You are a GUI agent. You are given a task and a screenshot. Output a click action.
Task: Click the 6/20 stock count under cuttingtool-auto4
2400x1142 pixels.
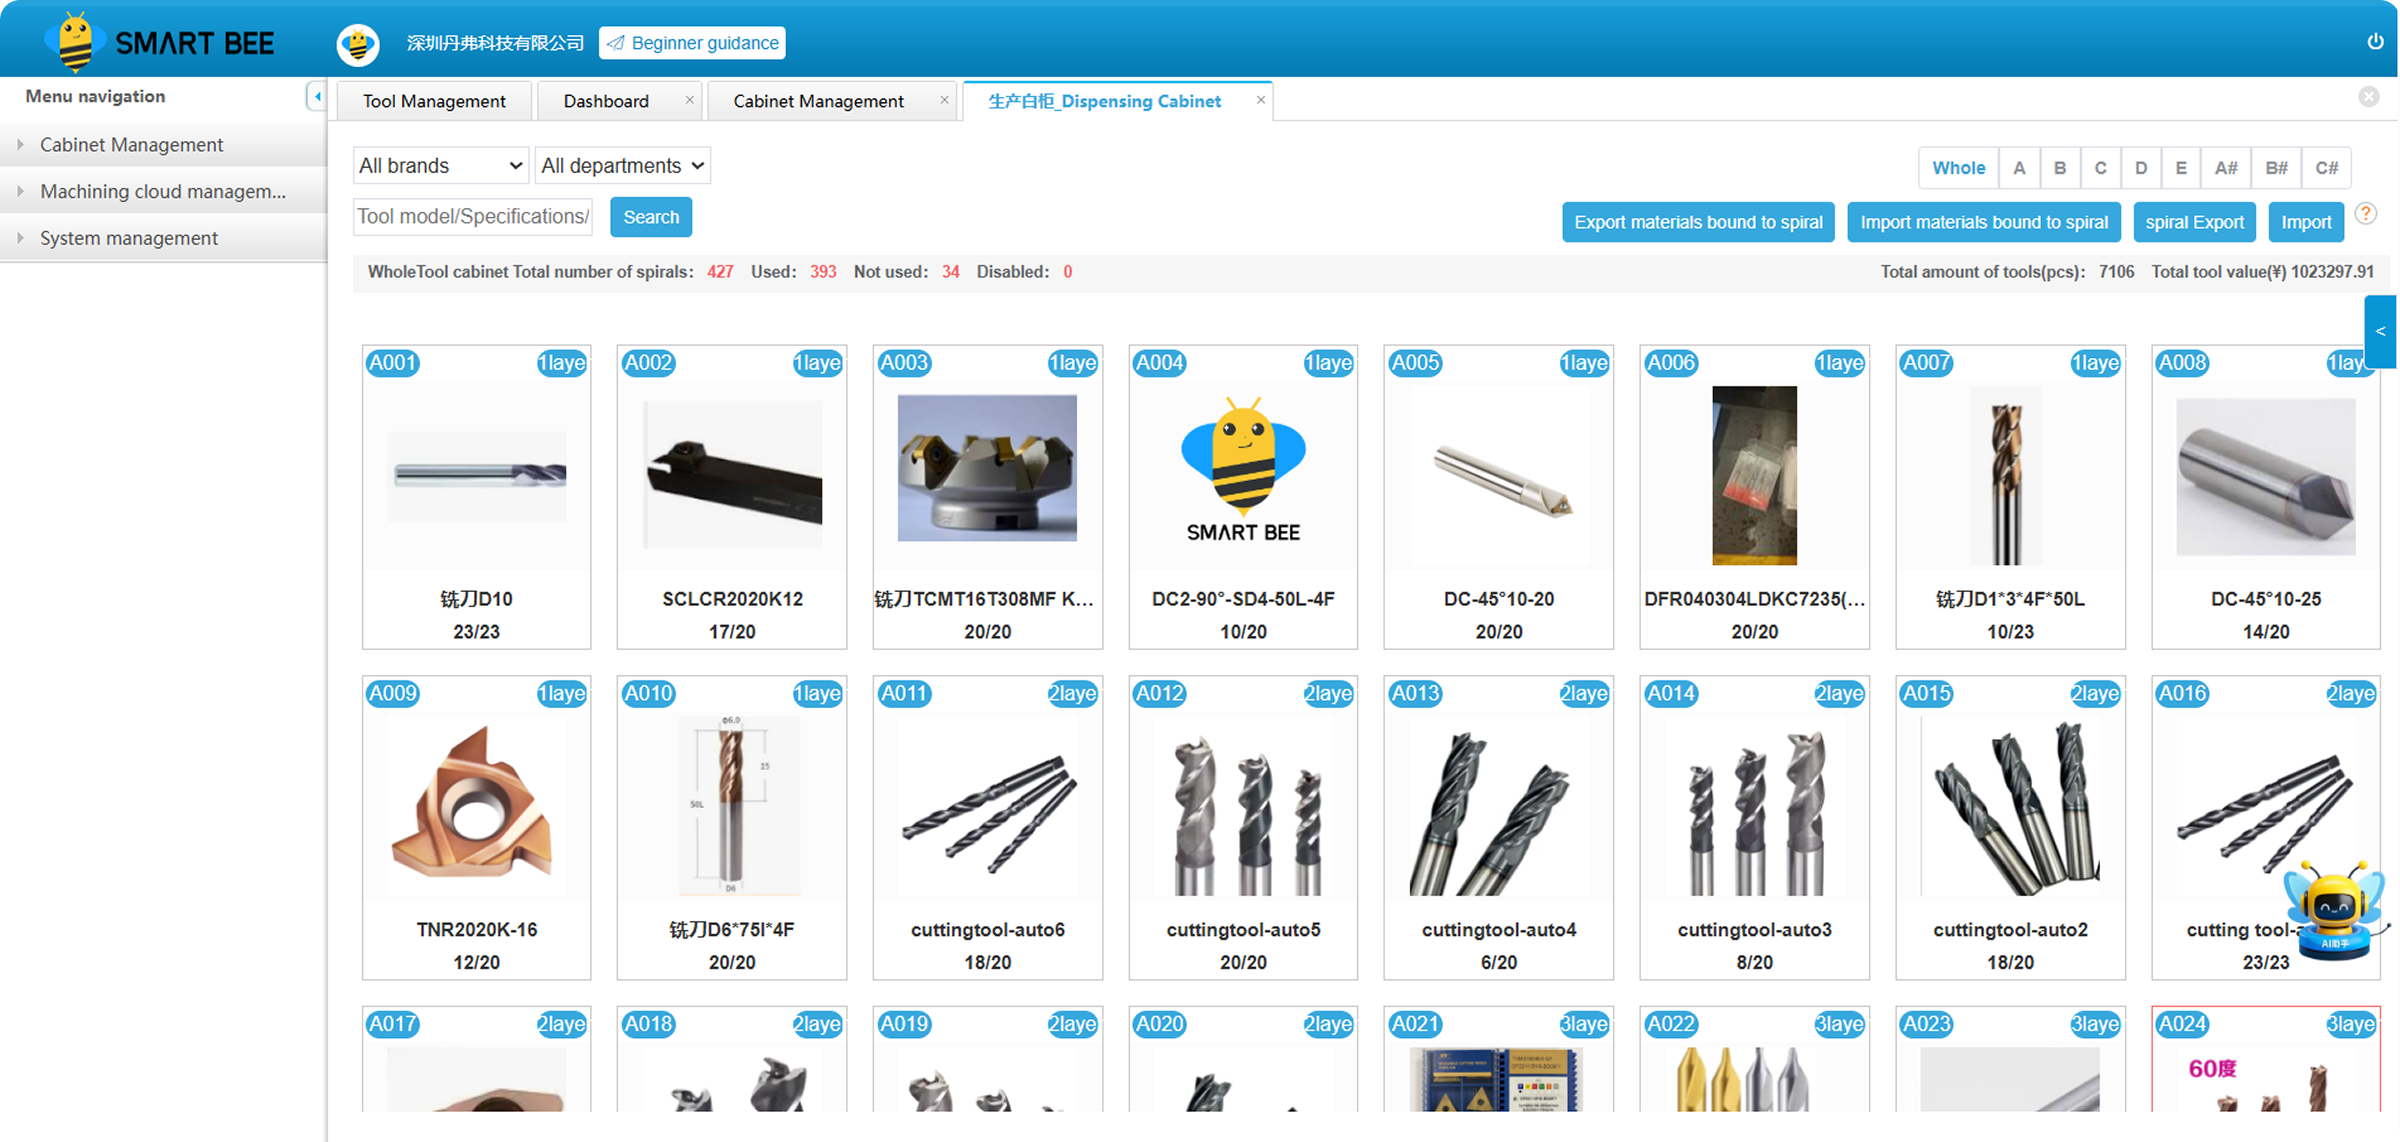pos(1498,962)
